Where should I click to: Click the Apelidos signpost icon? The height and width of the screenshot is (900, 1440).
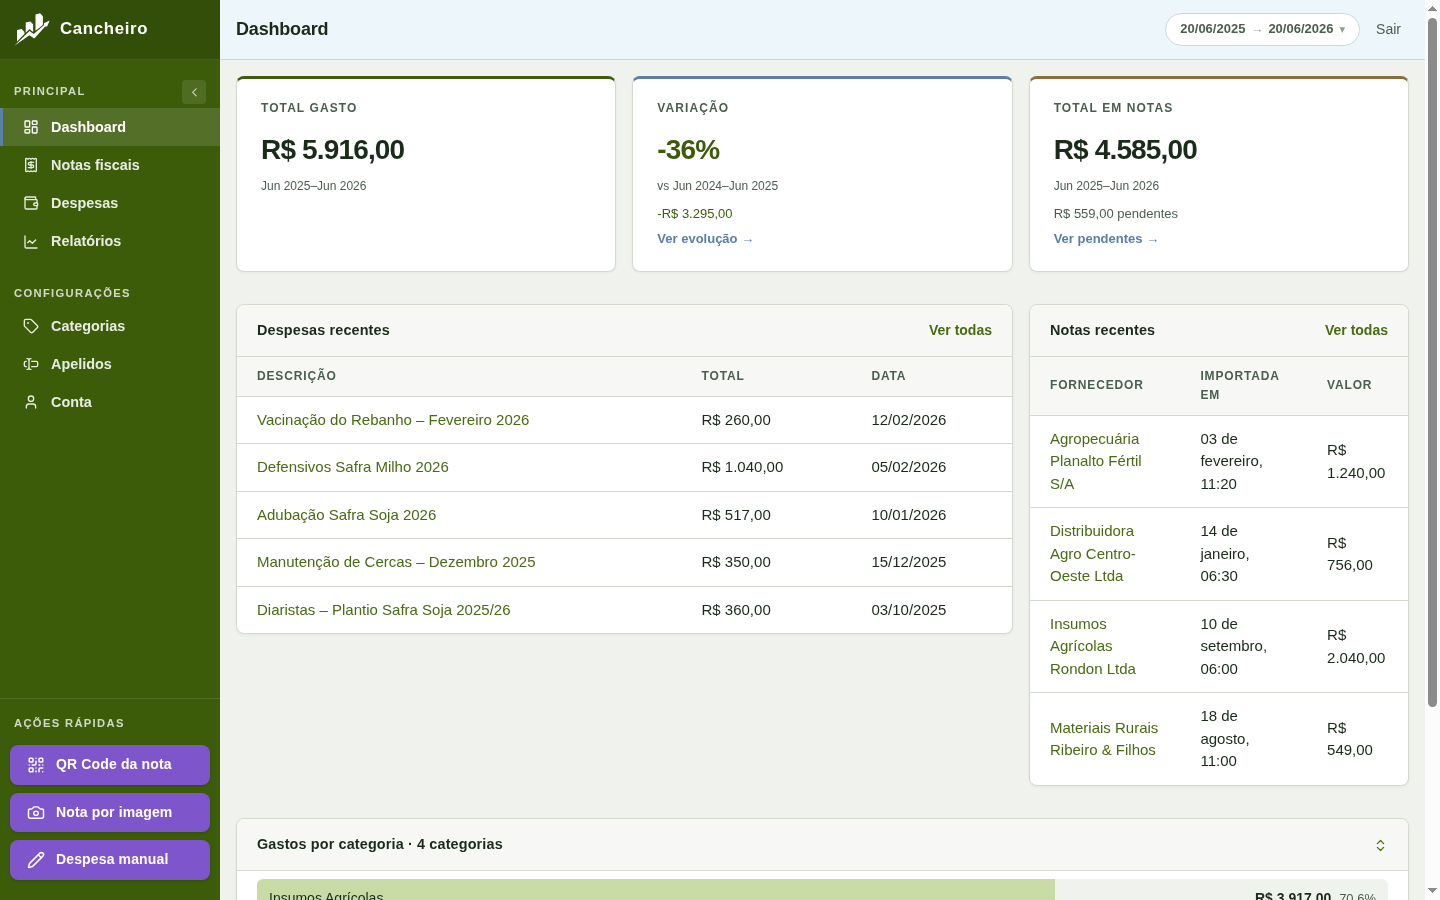[x=31, y=364]
